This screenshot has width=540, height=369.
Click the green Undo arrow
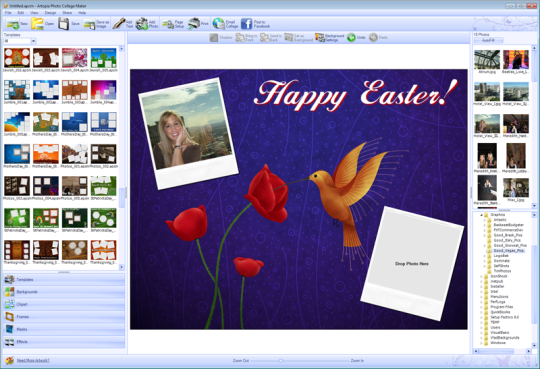[351, 38]
